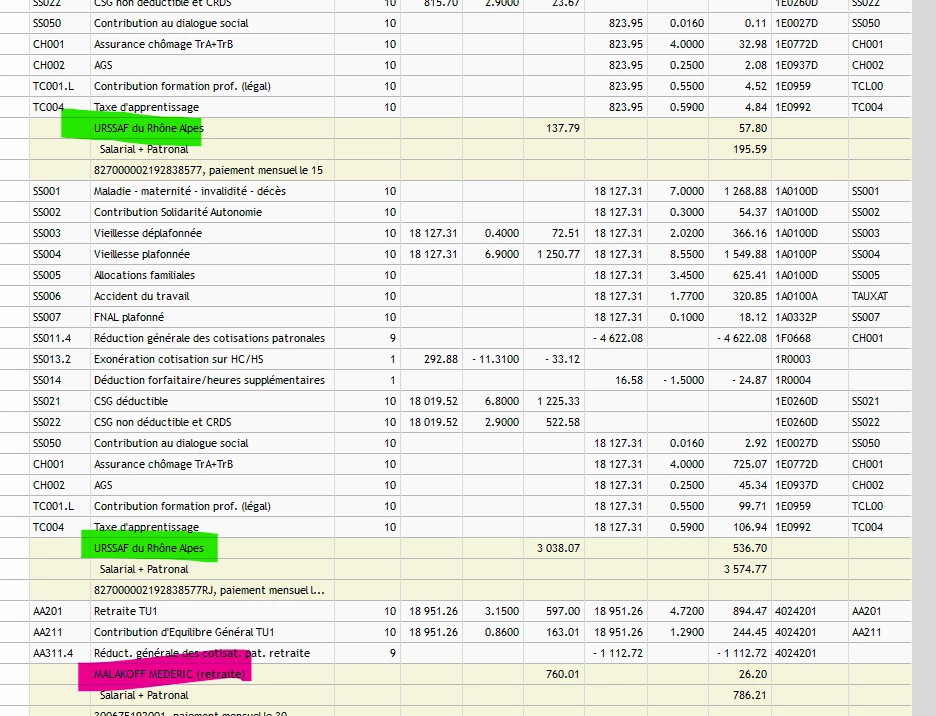Select the code SS013.2
The height and width of the screenshot is (716, 936).
click(x=52, y=359)
